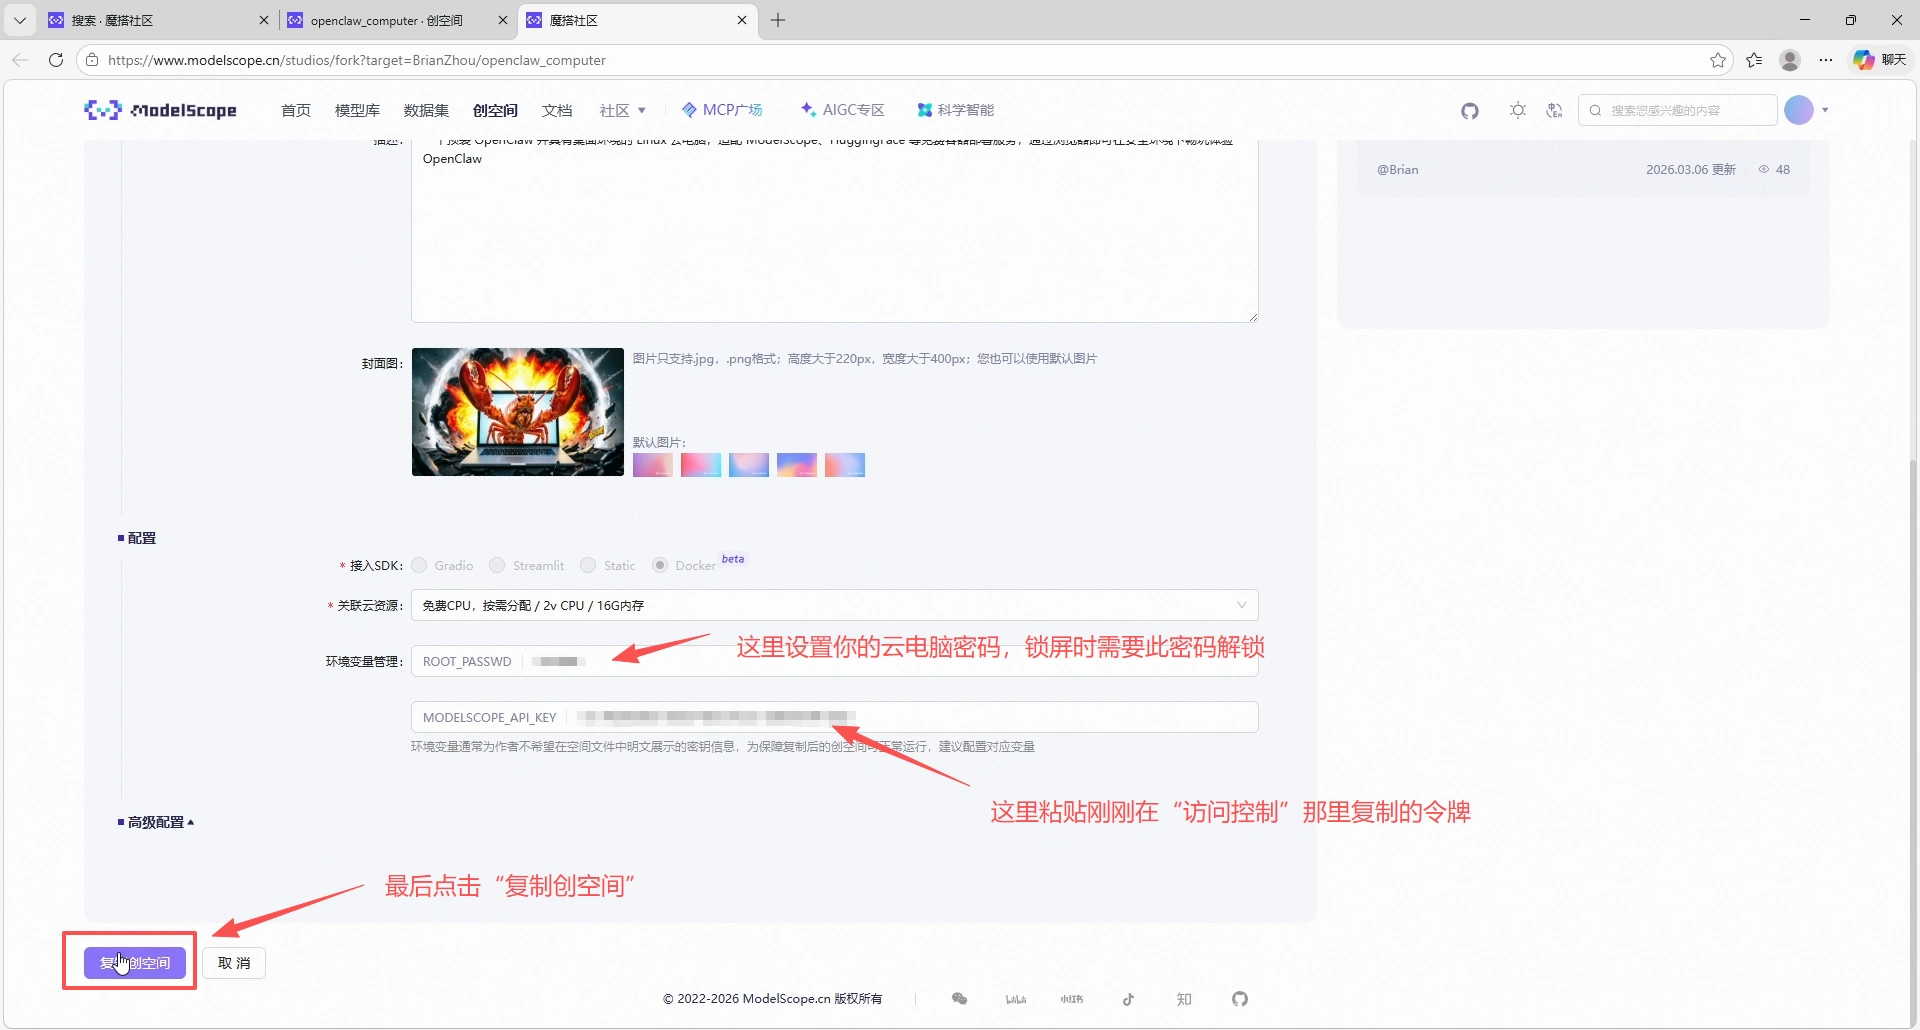Click the 复制创空间 button
This screenshot has width=1920, height=1030.
(x=135, y=963)
